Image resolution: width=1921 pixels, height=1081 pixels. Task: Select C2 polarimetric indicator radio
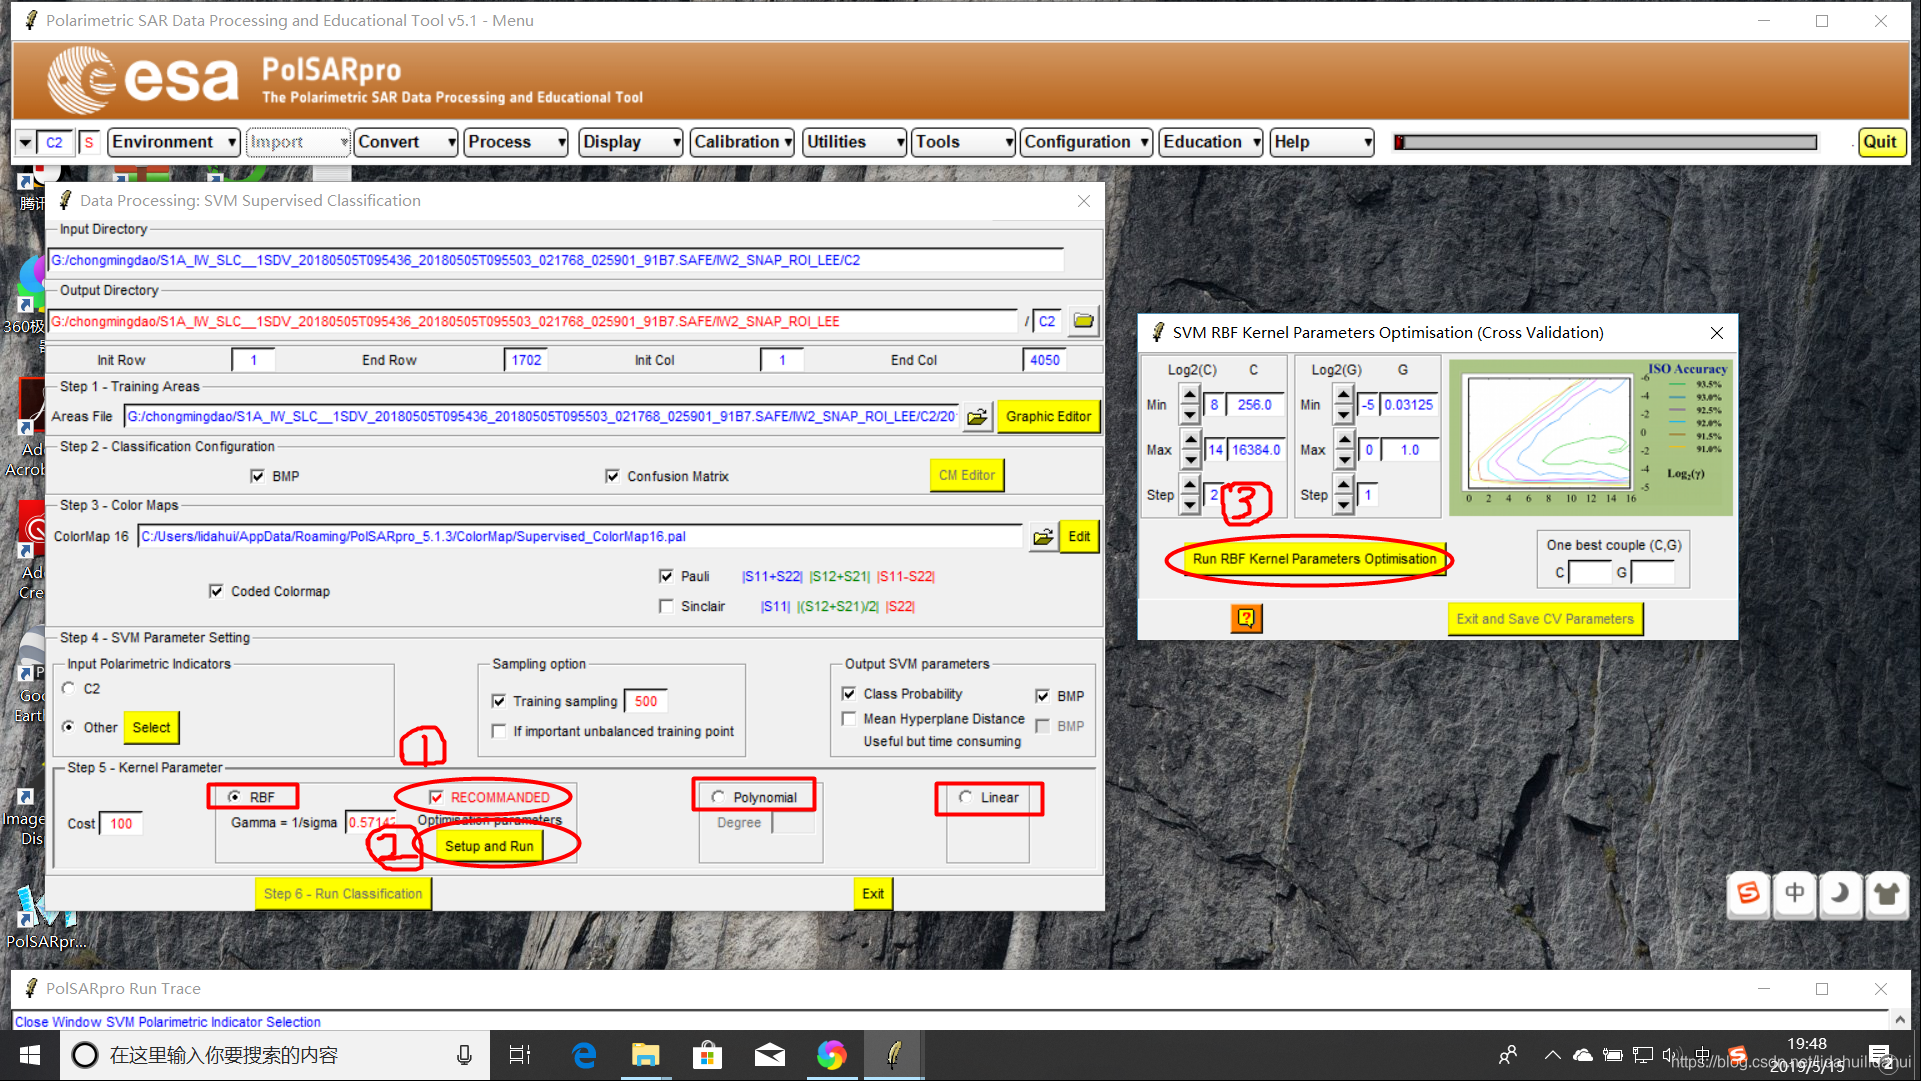69,688
